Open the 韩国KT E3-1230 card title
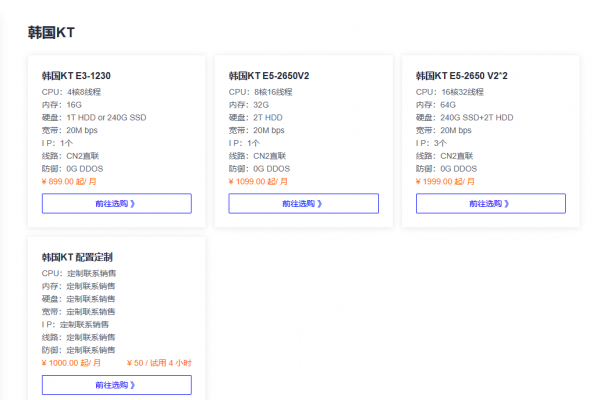Screen dimensions: 600x400 pyautogui.click(x=76, y=76)
